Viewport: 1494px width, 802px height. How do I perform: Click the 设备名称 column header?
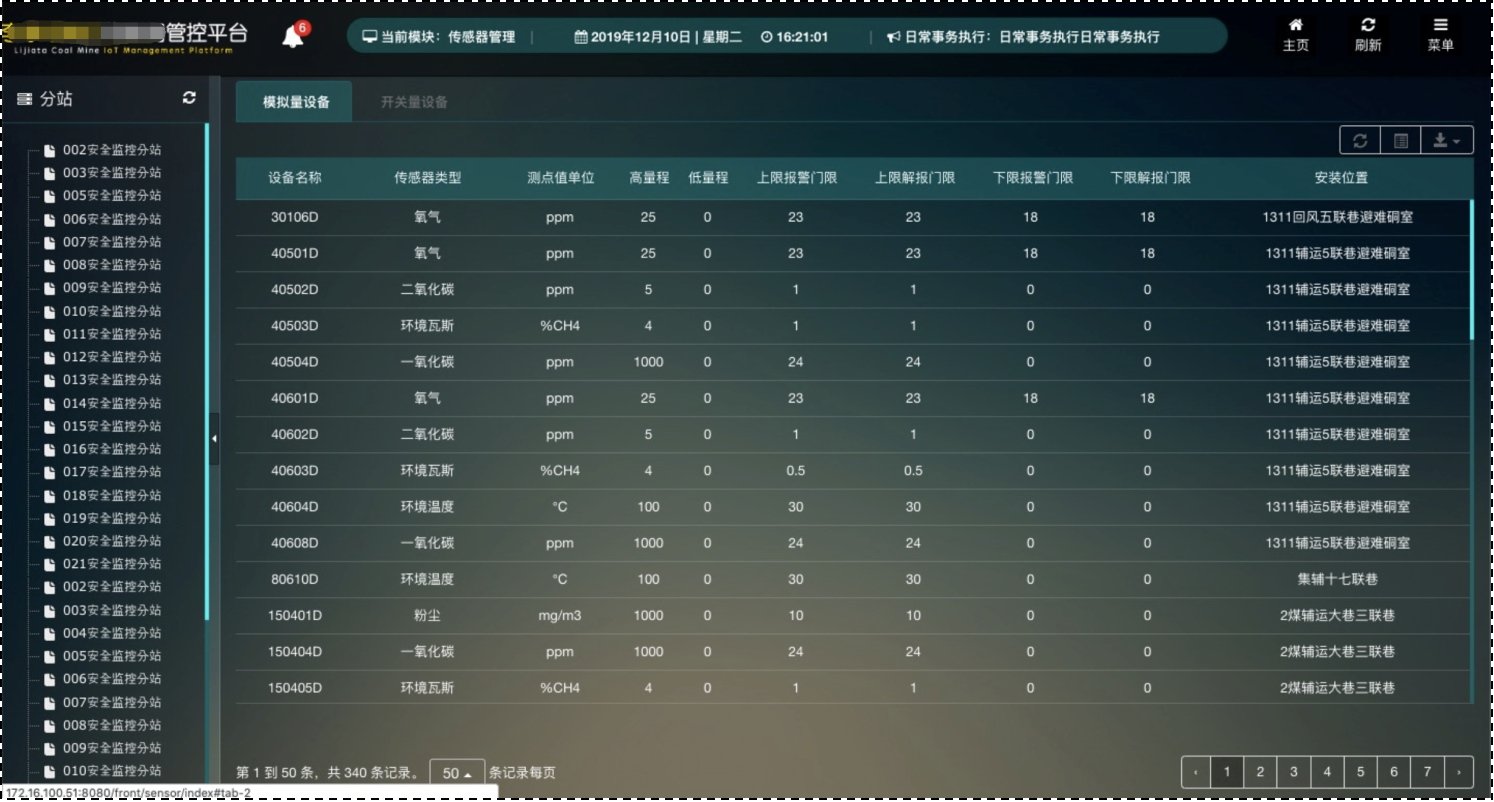[295, 178]
